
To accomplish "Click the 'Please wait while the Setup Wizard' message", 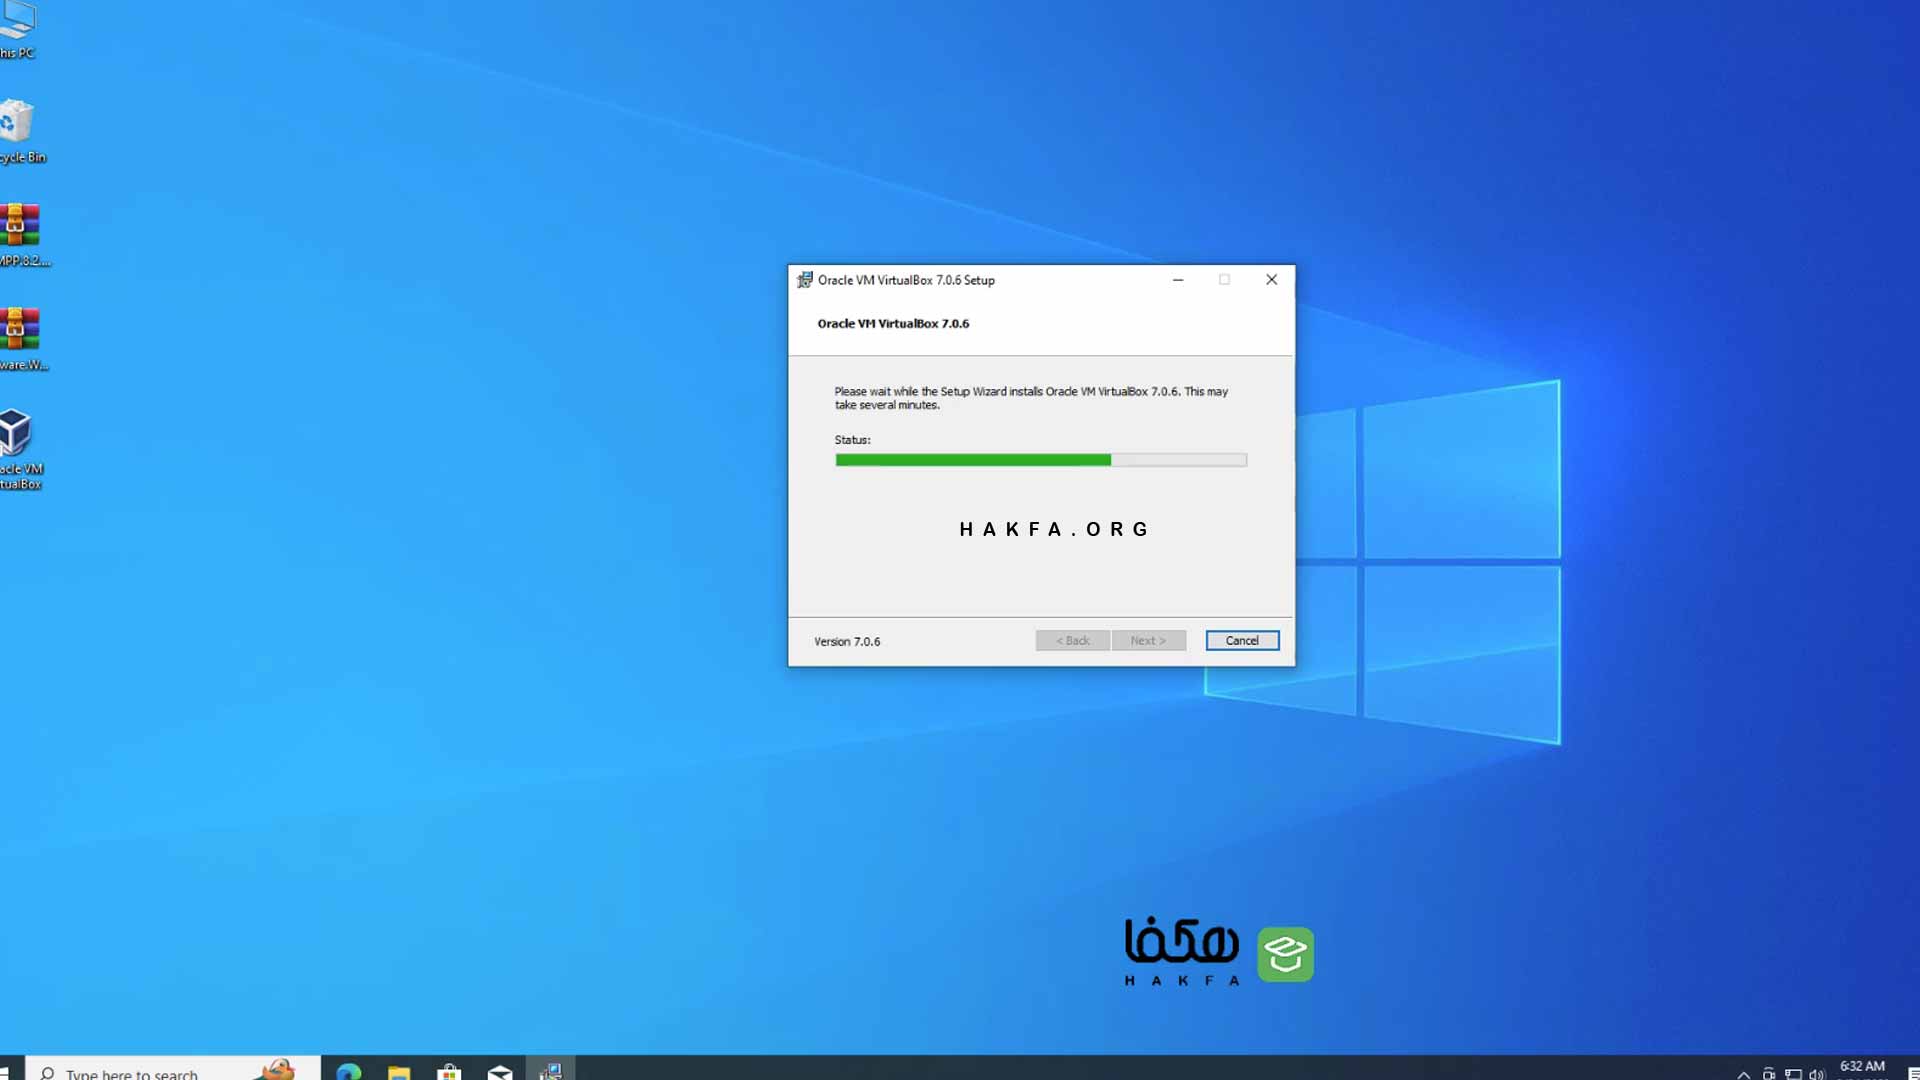I will click(1031, 398).
